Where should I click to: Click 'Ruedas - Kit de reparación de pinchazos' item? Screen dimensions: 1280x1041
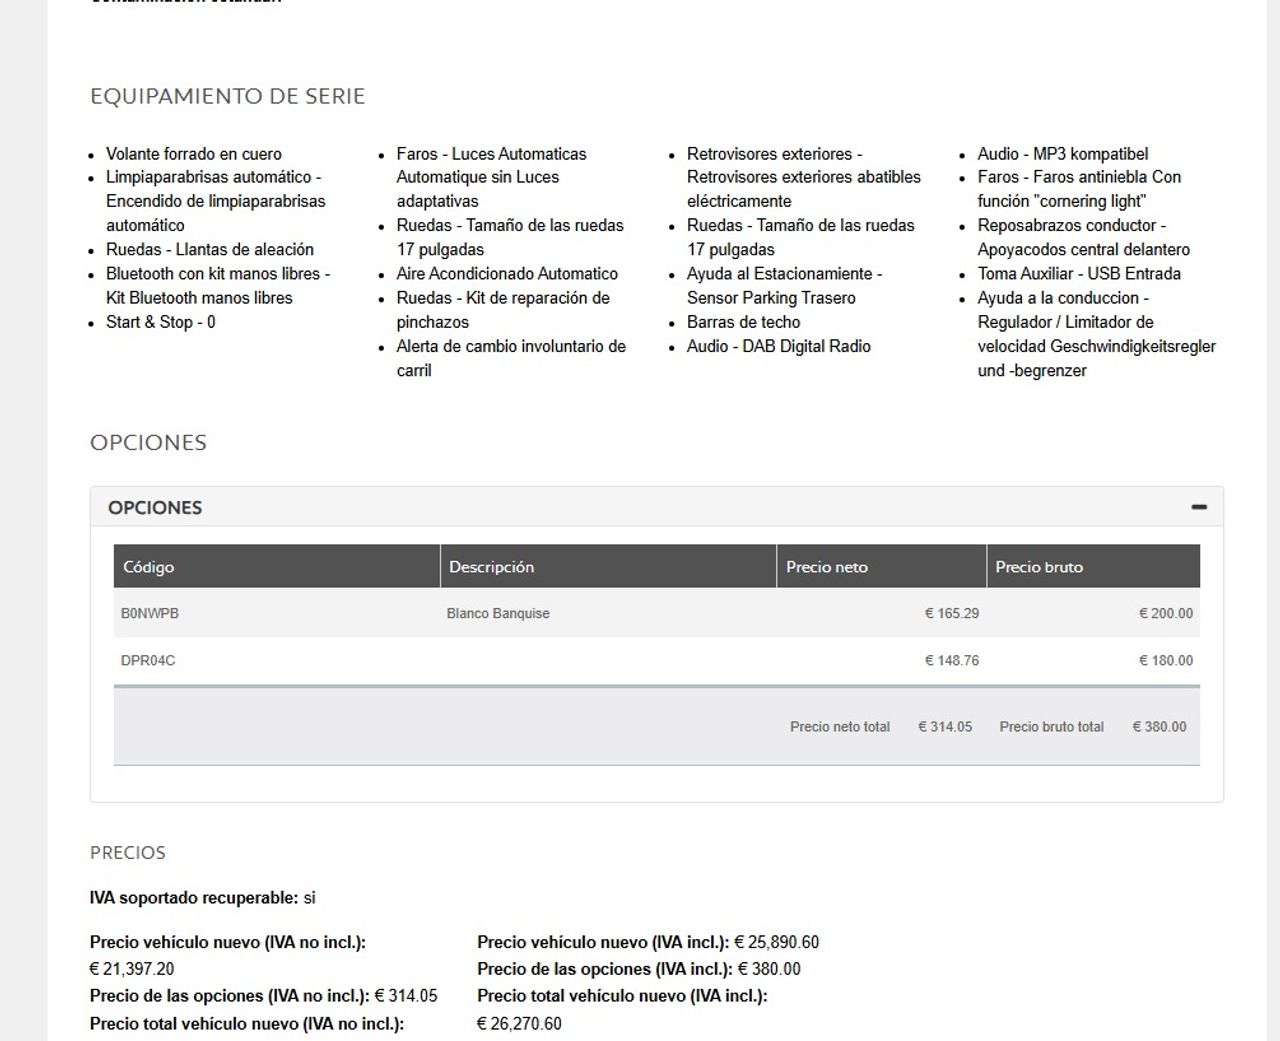tap(503, 310)
